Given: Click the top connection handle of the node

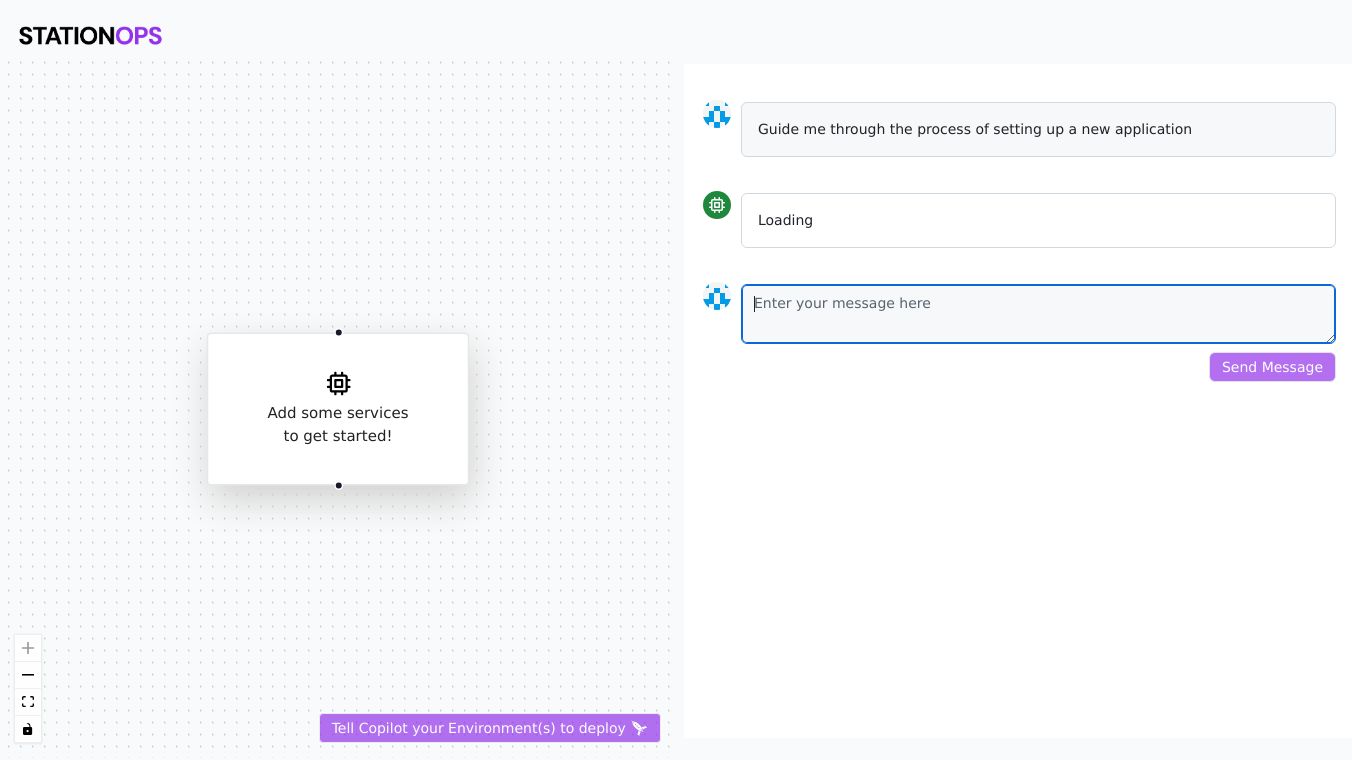Looking at the screenshot, I should point(339,332).
